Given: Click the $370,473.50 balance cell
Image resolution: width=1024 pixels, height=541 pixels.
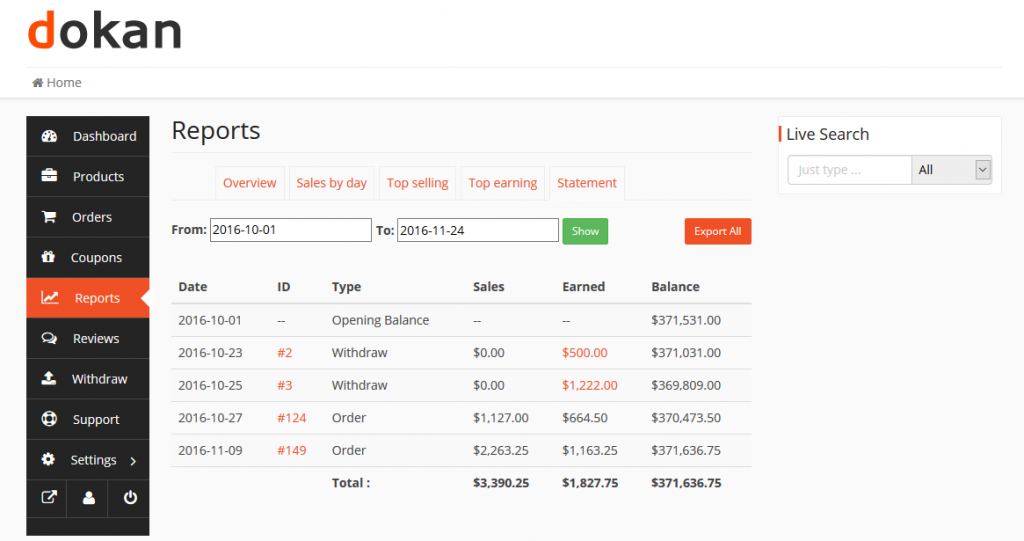Looking at the screenshot, I should tap(686, 418).
